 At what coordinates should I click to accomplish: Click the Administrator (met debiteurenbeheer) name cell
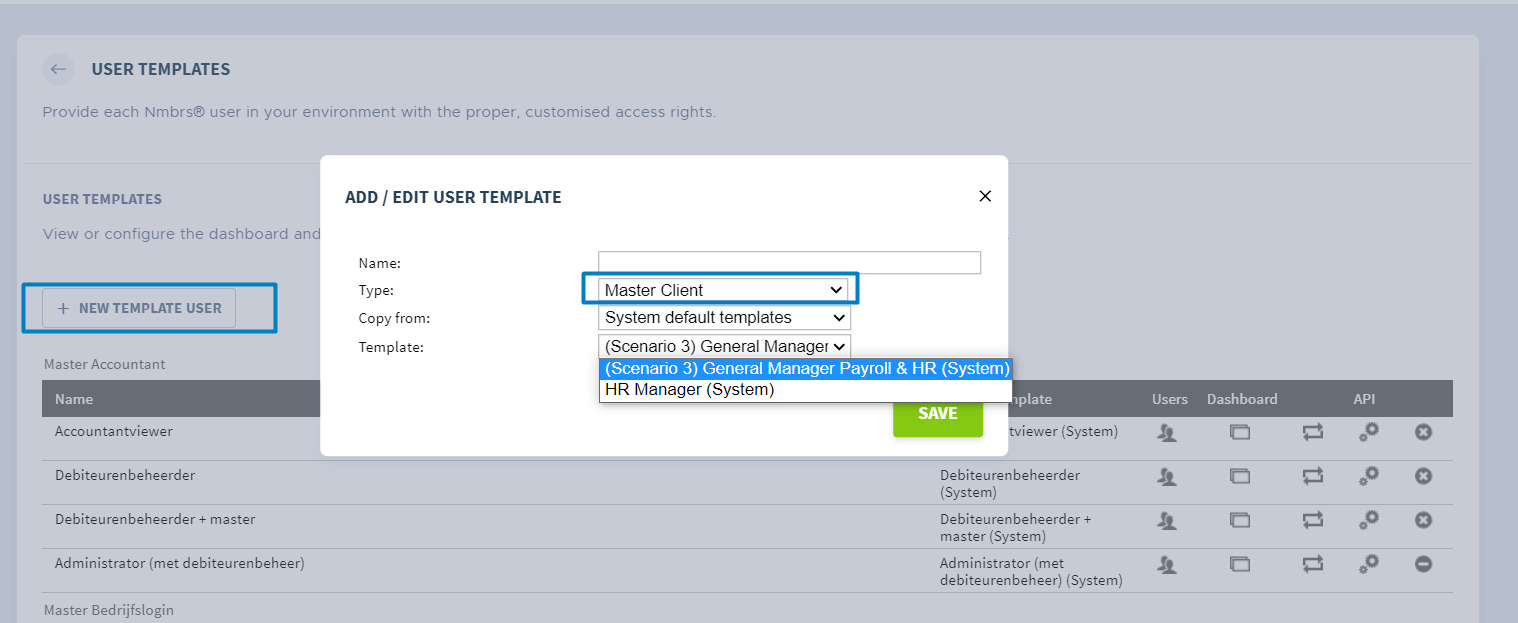pos(180,563)
